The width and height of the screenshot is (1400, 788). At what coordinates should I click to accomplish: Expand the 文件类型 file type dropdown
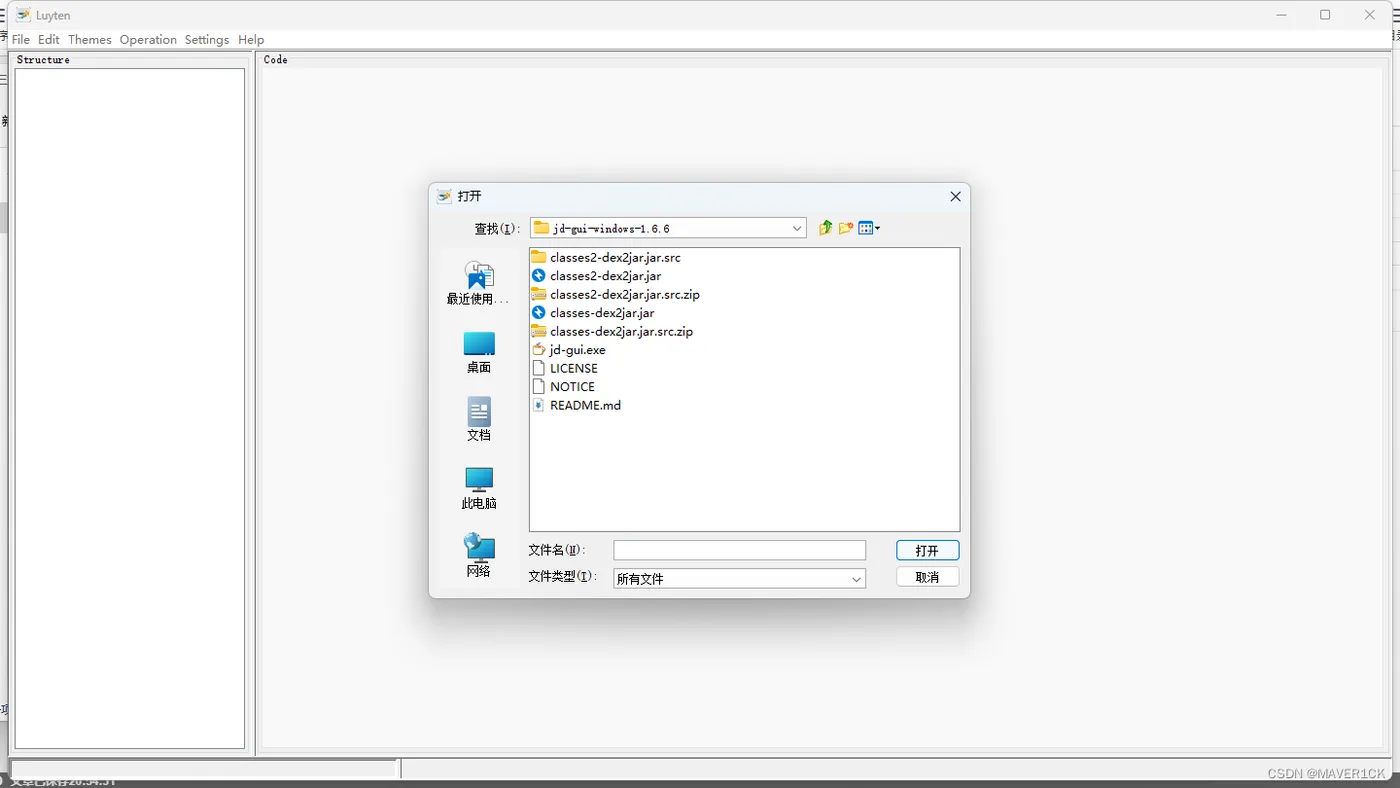[856, 579]
